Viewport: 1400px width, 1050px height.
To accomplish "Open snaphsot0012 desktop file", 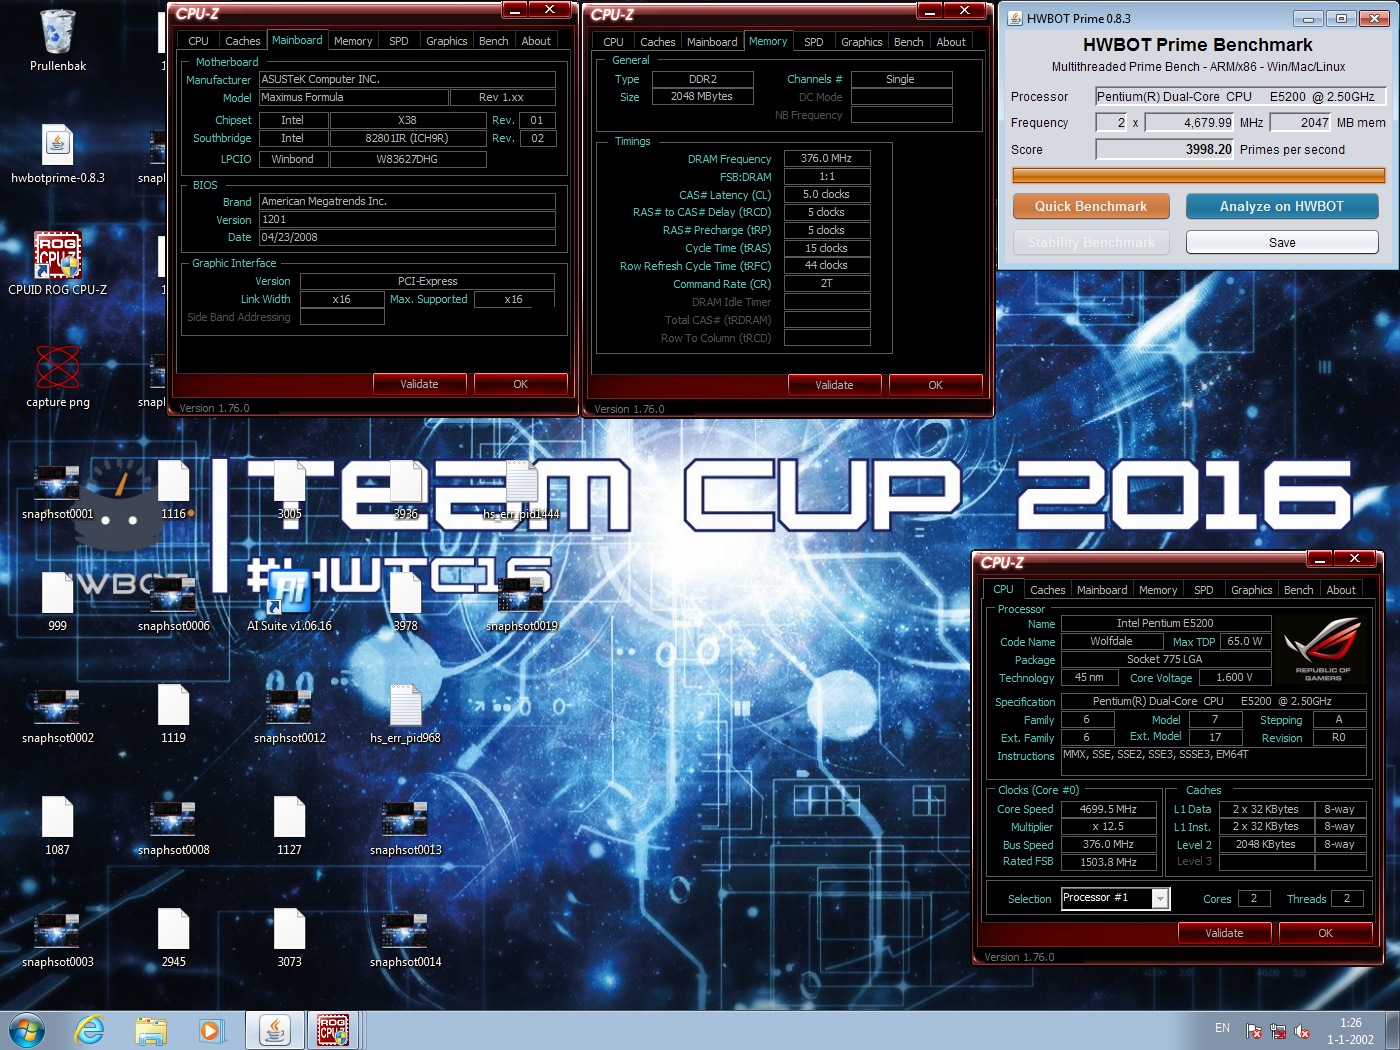I will pyautogui.click(x=290, y=715).
